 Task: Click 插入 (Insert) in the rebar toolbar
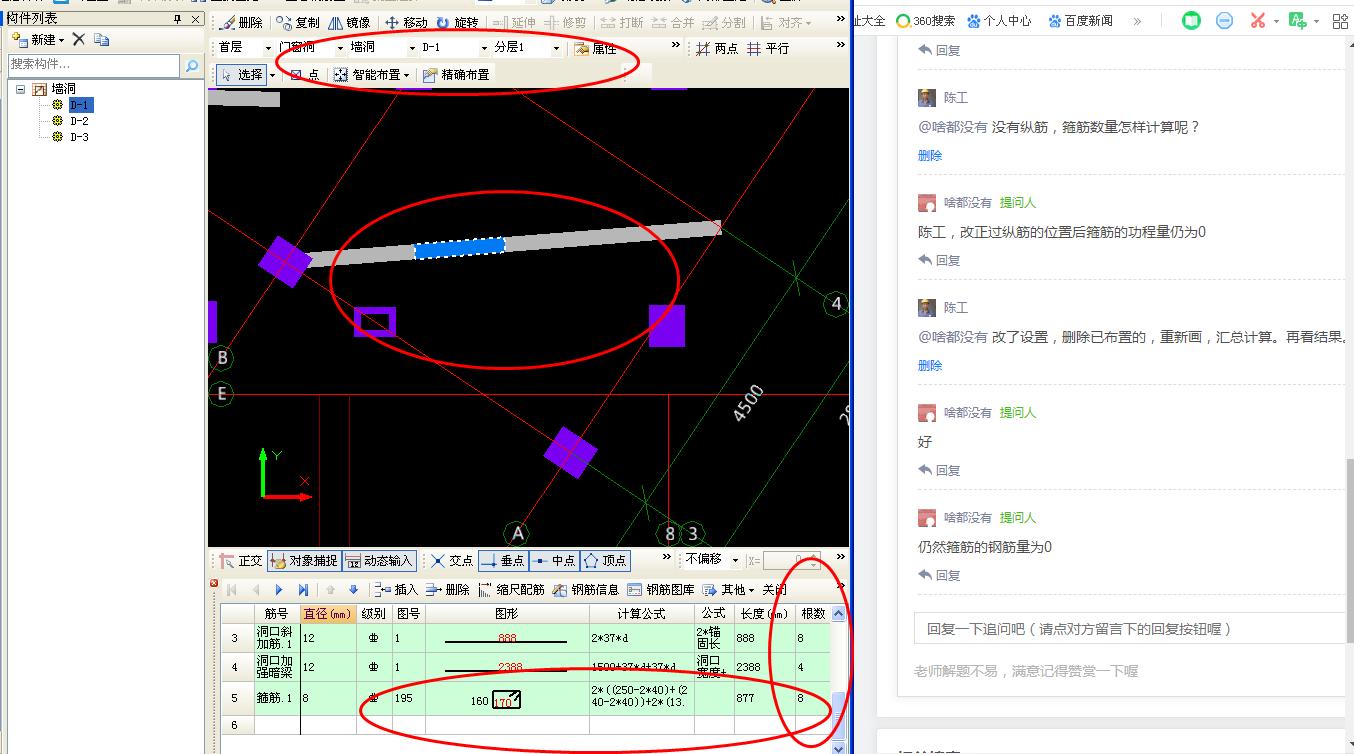tap(396, 589)
